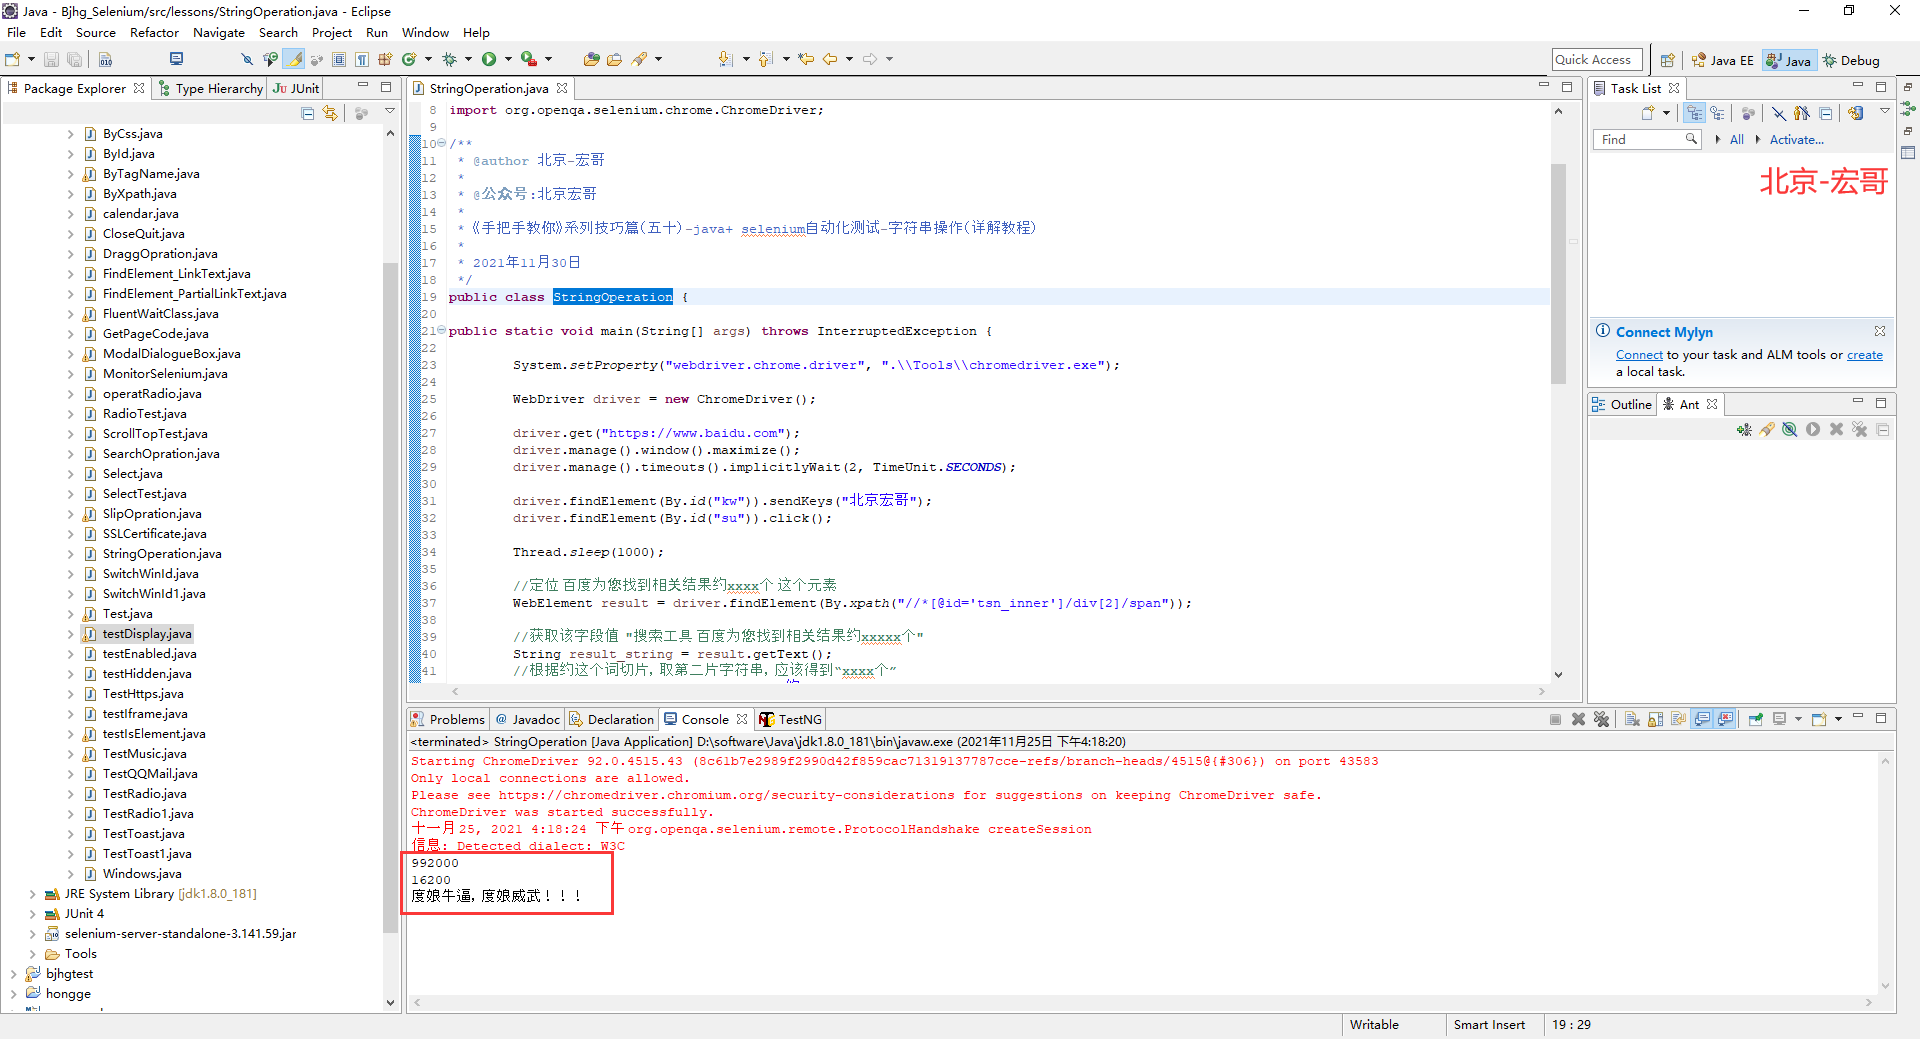Screen dimensions: 1920x1039
Task: Click New Task icon in Task List
Action: [1648, 113]
